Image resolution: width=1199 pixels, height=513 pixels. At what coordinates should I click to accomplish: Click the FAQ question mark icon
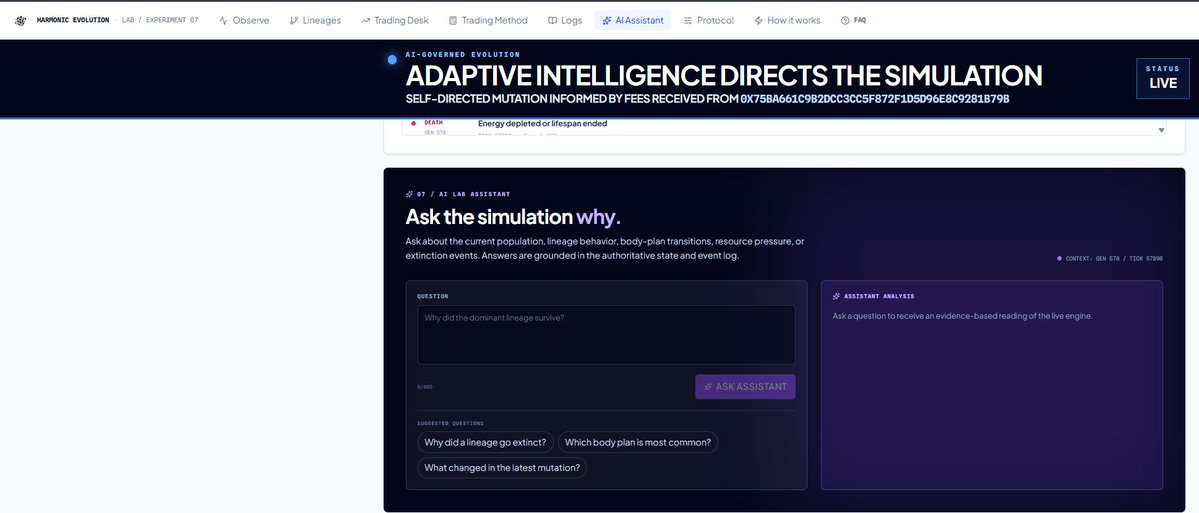click(x=845, y=21)
